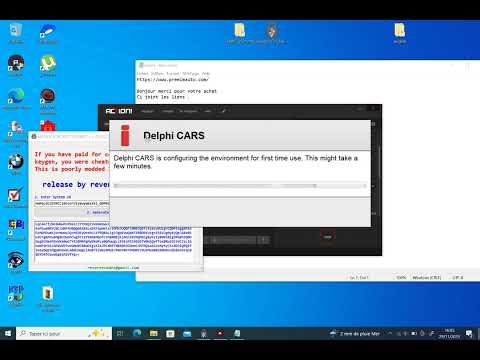Open the folder icon at top right
Viewport: 480px width, 360px height.
tap(399, 31)
